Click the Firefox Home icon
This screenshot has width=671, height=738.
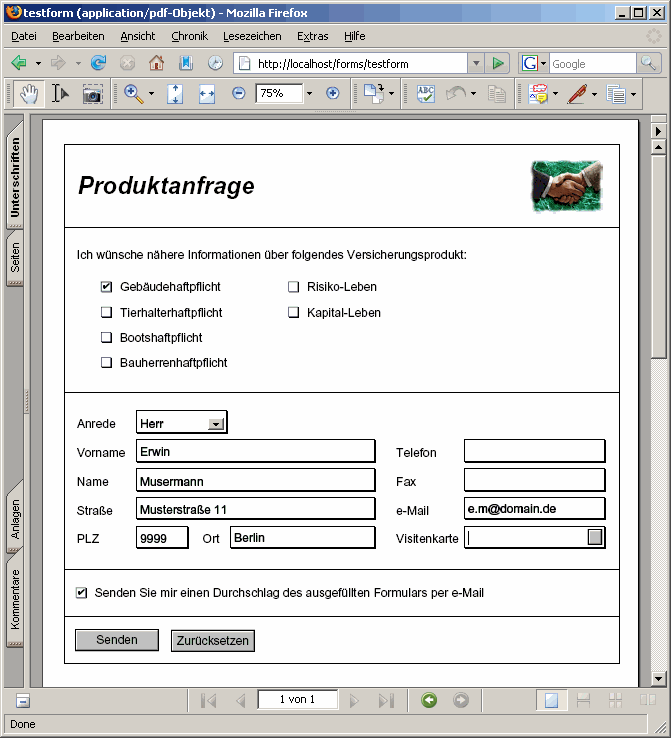click(156, 63)
